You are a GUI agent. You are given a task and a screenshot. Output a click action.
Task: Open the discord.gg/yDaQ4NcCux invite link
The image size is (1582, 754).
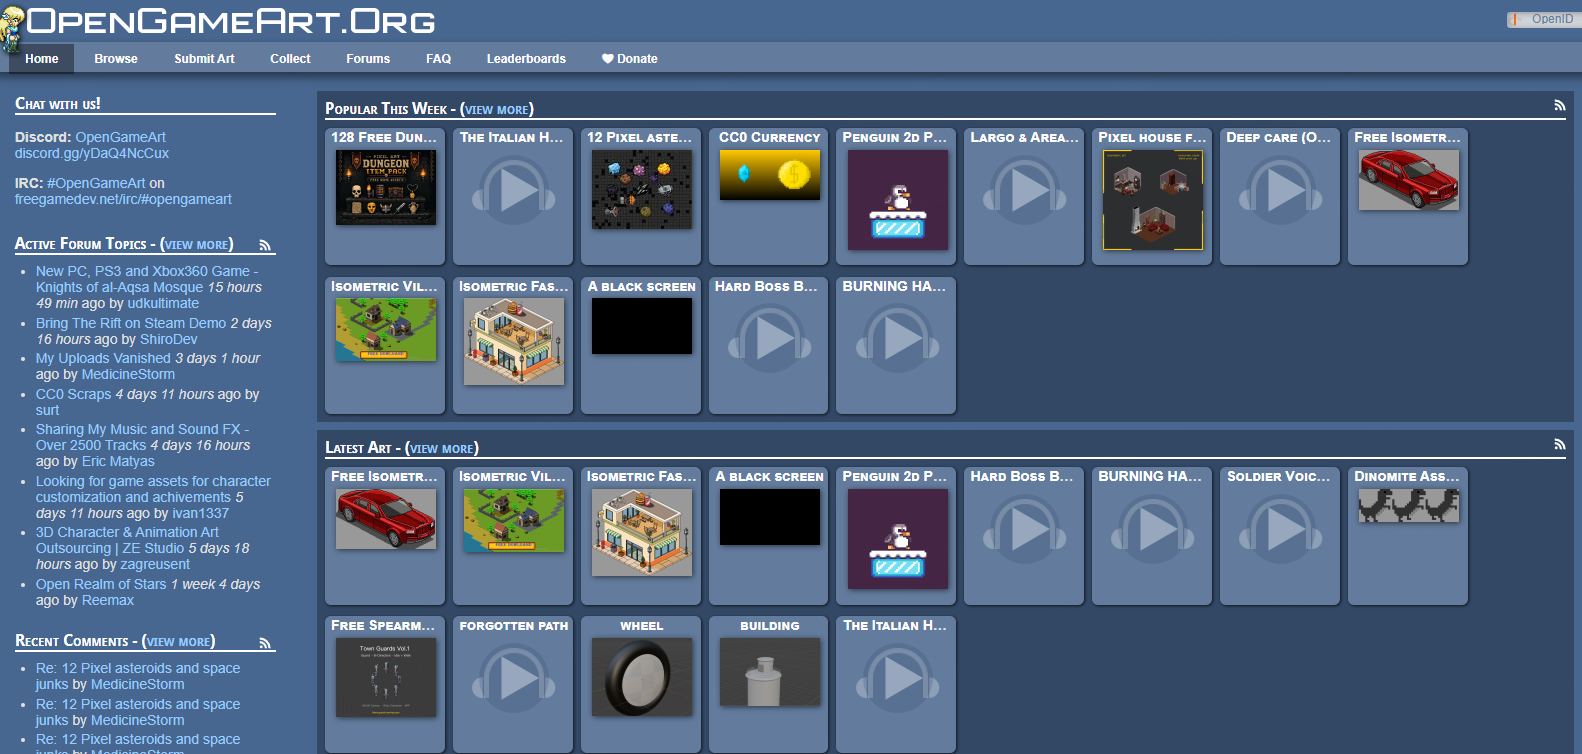pyautogui.click(x=92, y=153)
